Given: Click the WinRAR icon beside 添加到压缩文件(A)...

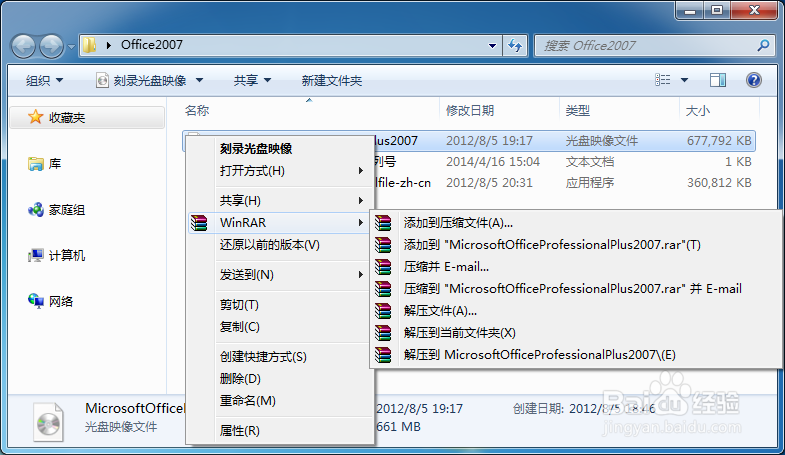Looking at the screenshot, I should 383,223.
